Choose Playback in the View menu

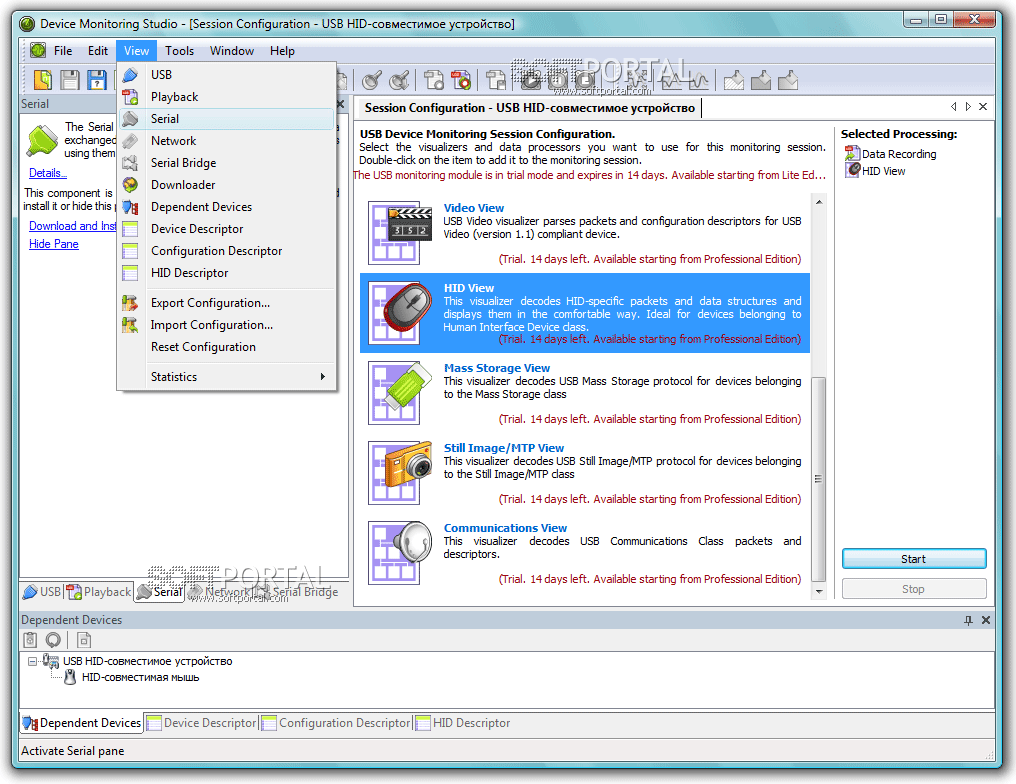227,97
